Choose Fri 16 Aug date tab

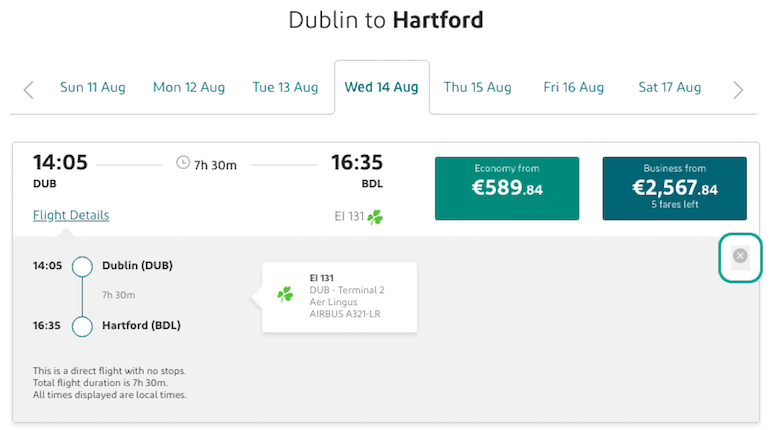pos(574,87)
